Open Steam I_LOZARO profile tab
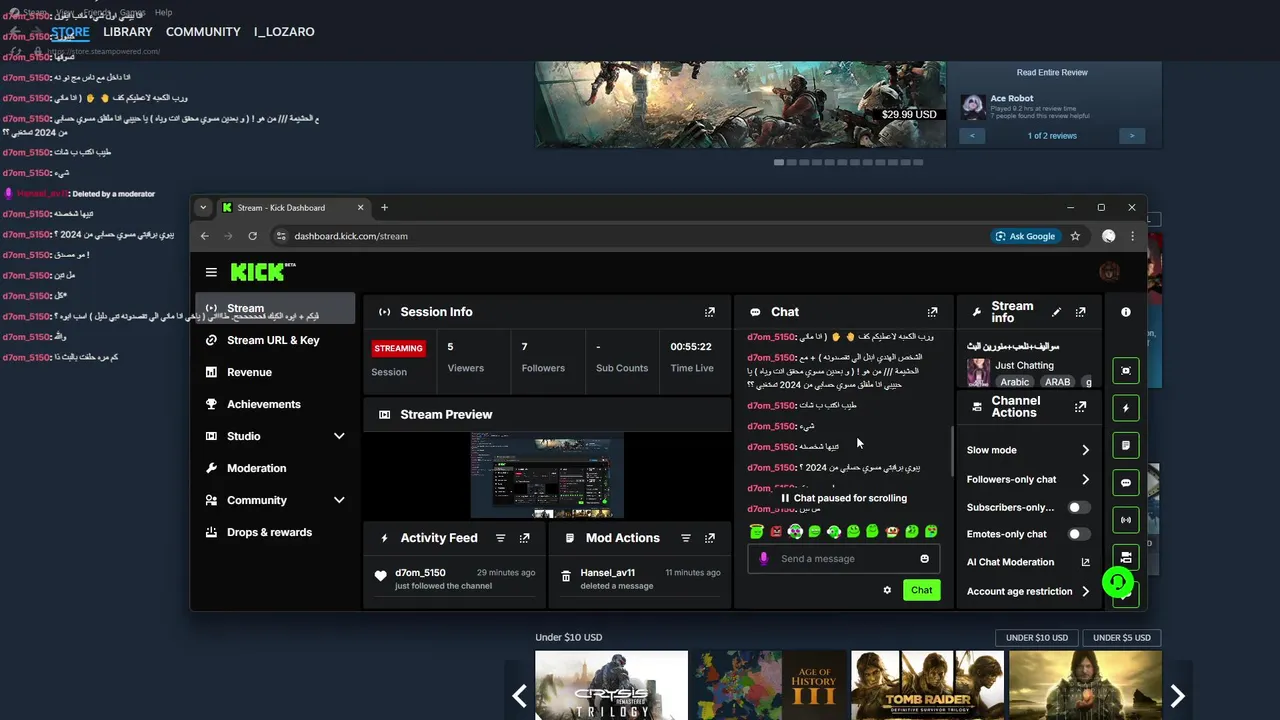 point(284,32)
